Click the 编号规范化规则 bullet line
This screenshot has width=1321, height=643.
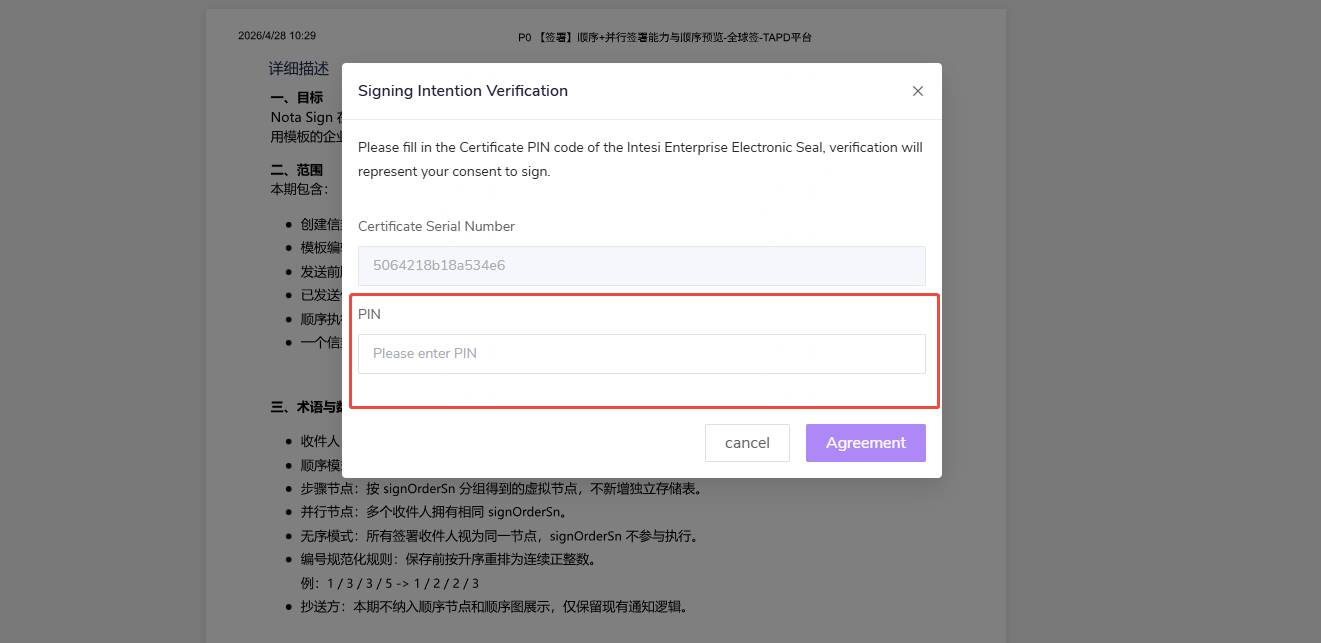[x=448, y=560]
